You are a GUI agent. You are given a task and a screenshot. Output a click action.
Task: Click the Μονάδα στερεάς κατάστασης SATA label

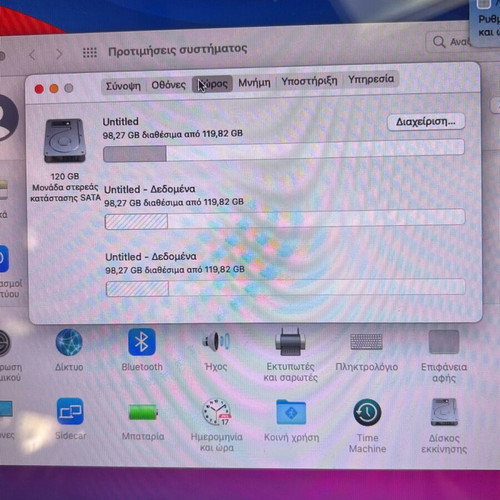[x=65, y=193]
